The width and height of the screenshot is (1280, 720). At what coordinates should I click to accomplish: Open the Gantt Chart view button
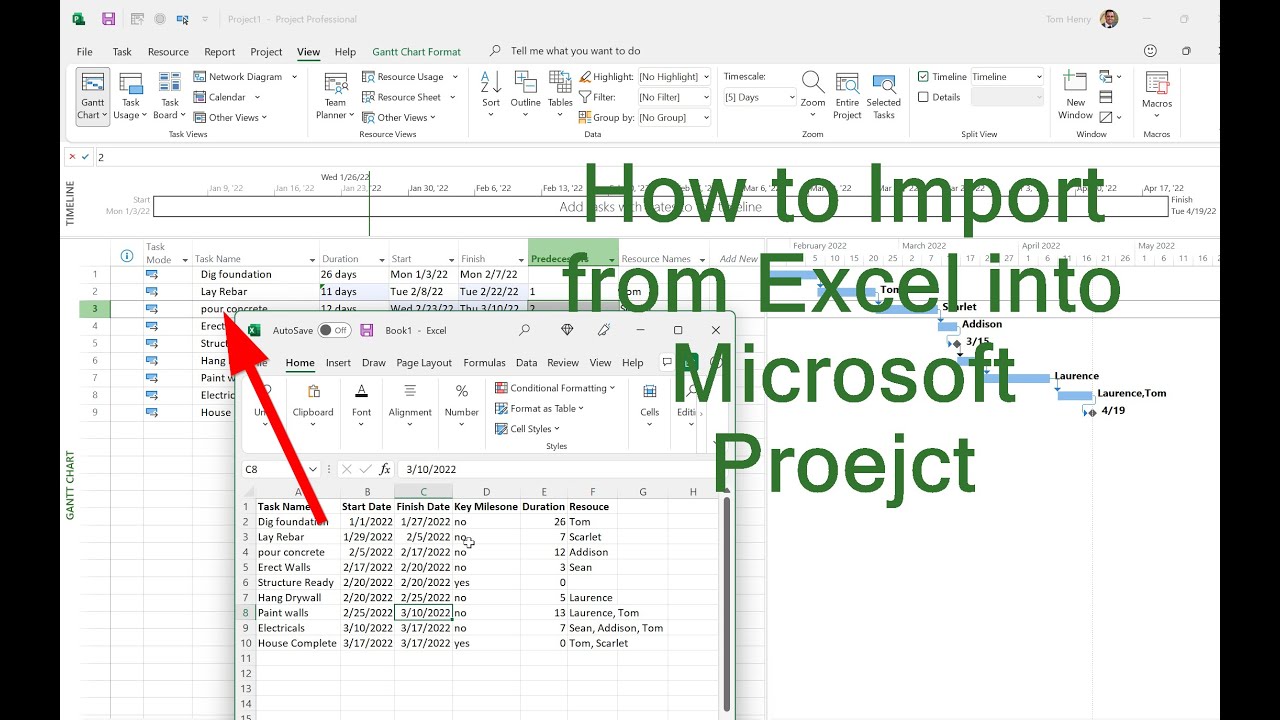[93, 96]
